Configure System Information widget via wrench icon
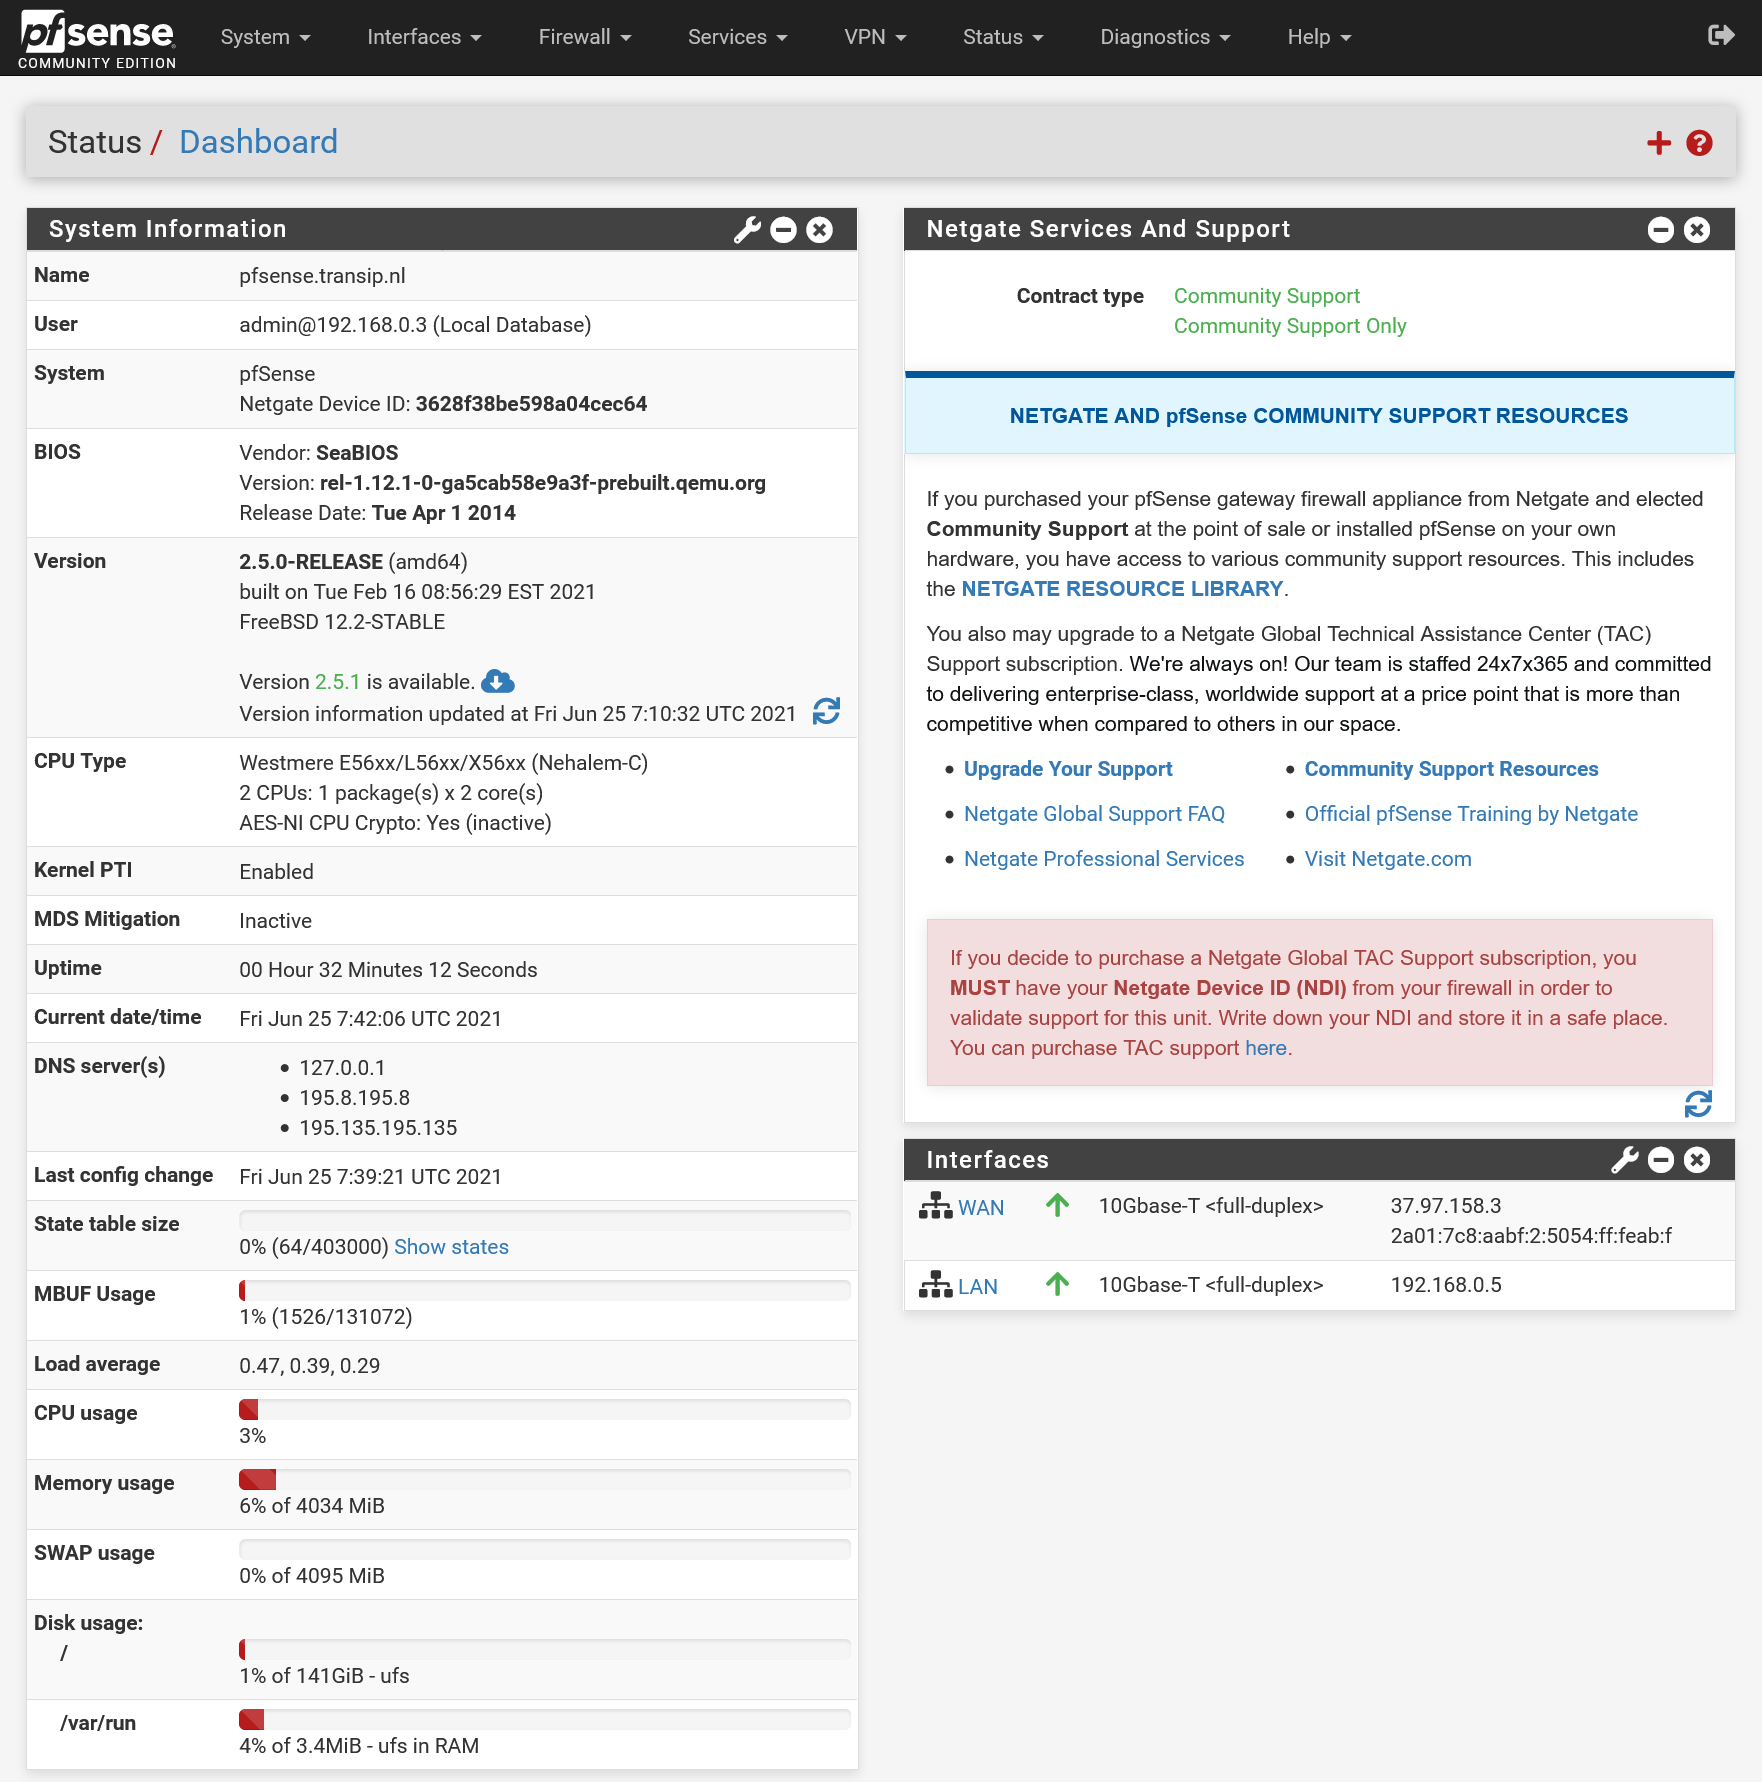This screenshot has height=1782, width=1762. coord(747,230)
